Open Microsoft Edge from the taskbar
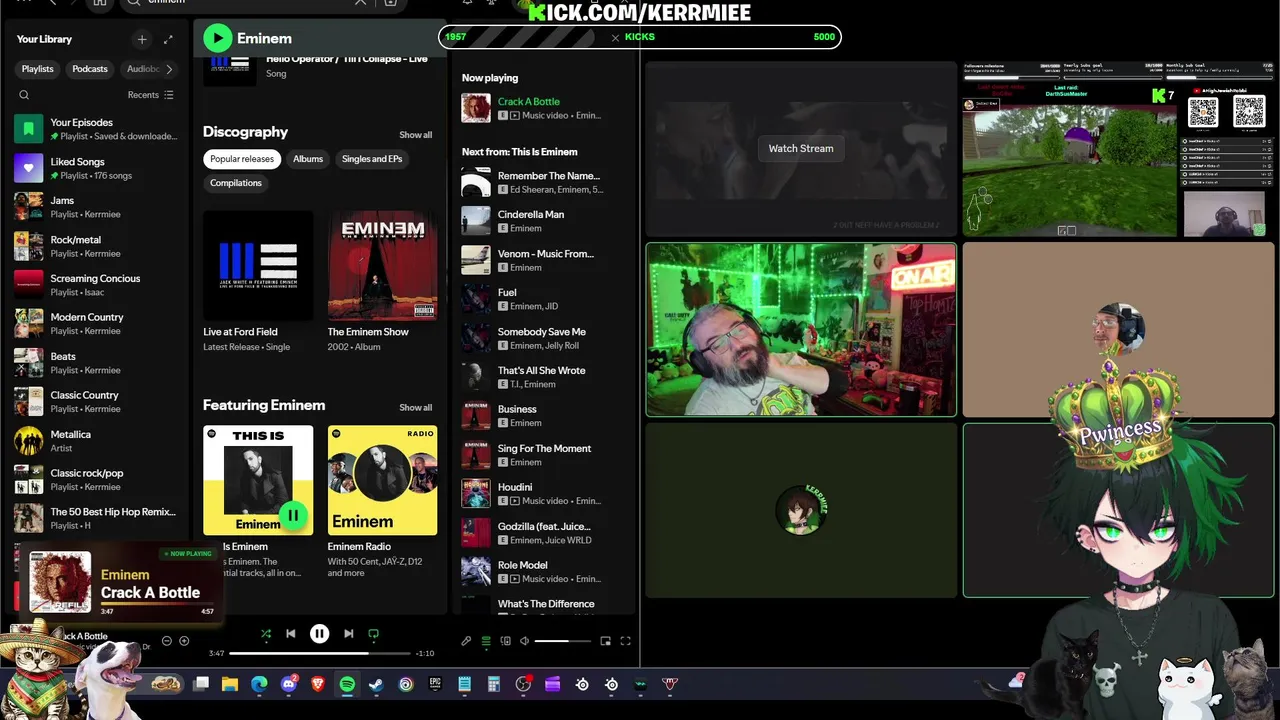This screenshot has height=720, width=1280. [260, 684]
